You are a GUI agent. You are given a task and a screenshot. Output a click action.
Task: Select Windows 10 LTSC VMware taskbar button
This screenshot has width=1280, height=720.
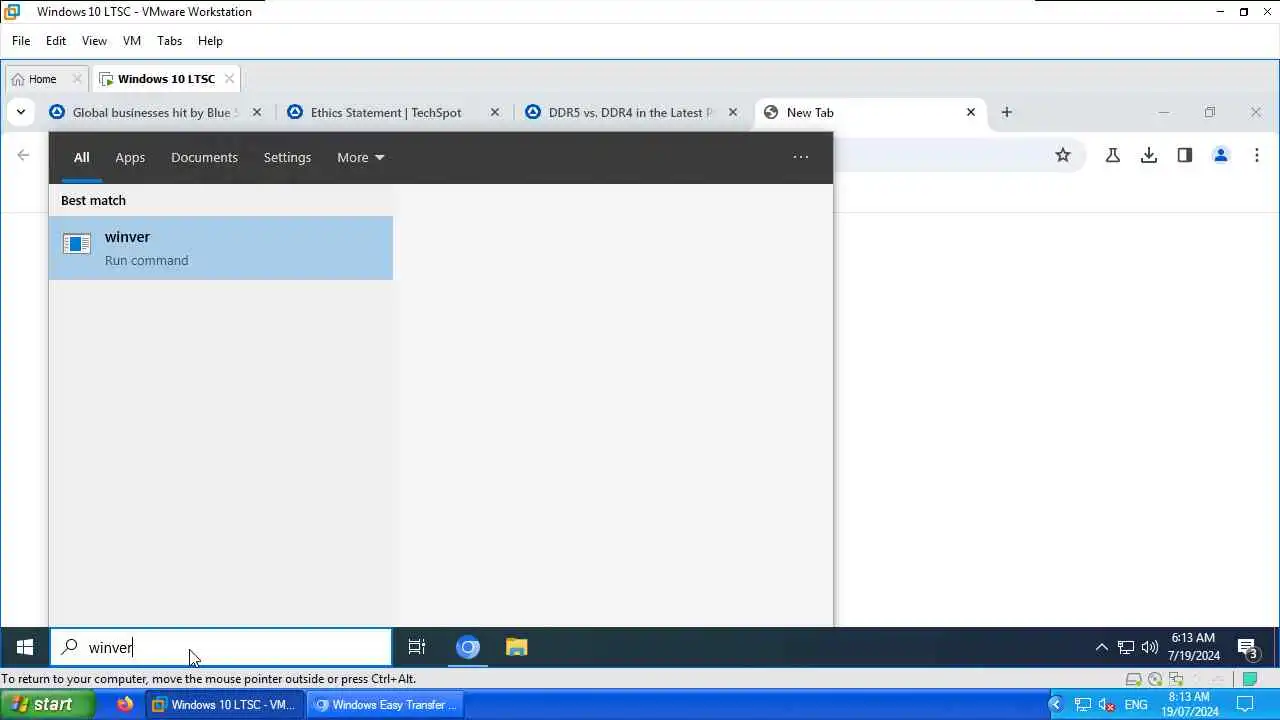225,705
